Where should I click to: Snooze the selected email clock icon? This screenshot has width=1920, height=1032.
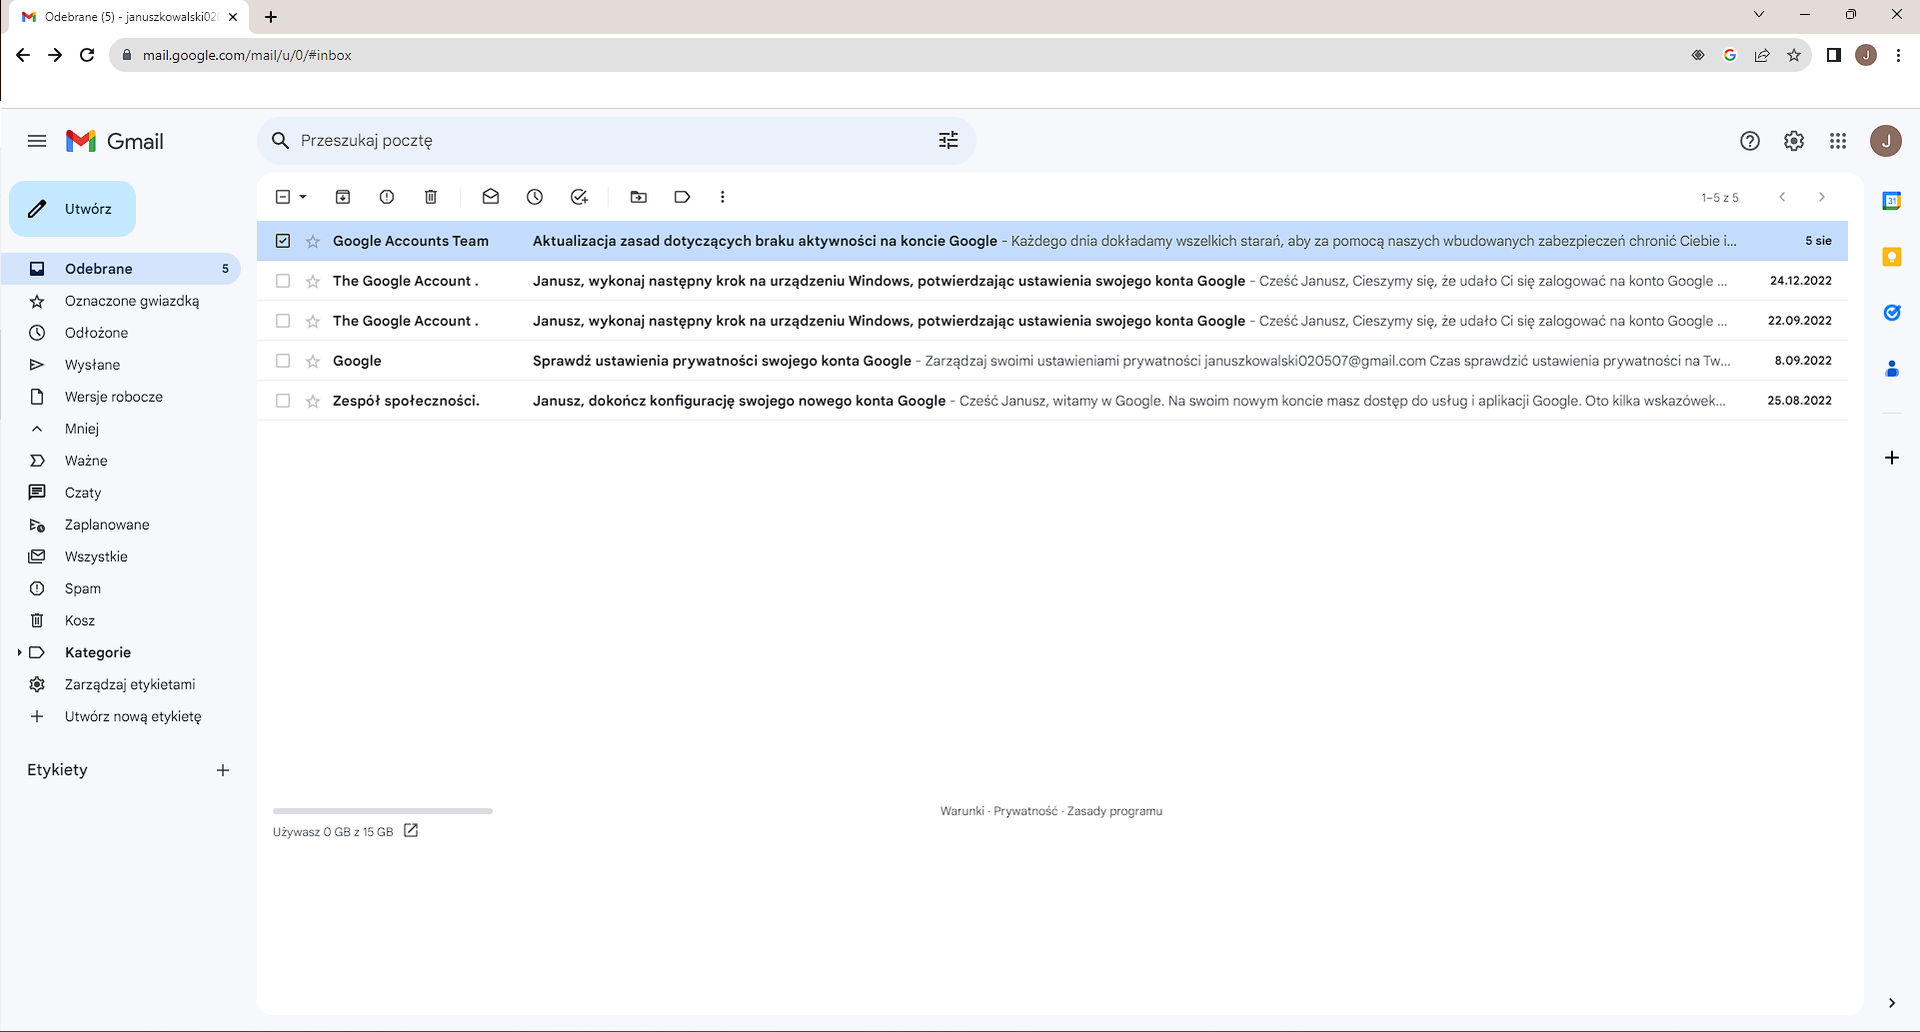(x=535, y=197)
